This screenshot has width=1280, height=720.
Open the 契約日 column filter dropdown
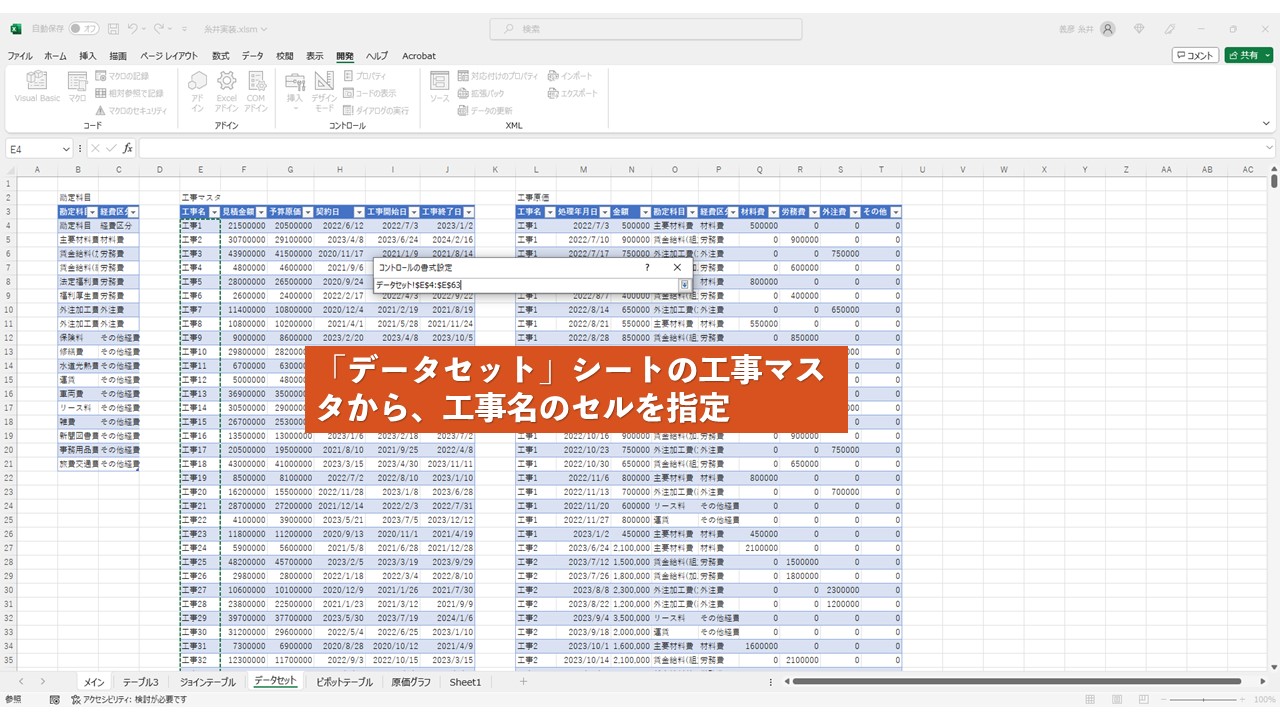359,212
